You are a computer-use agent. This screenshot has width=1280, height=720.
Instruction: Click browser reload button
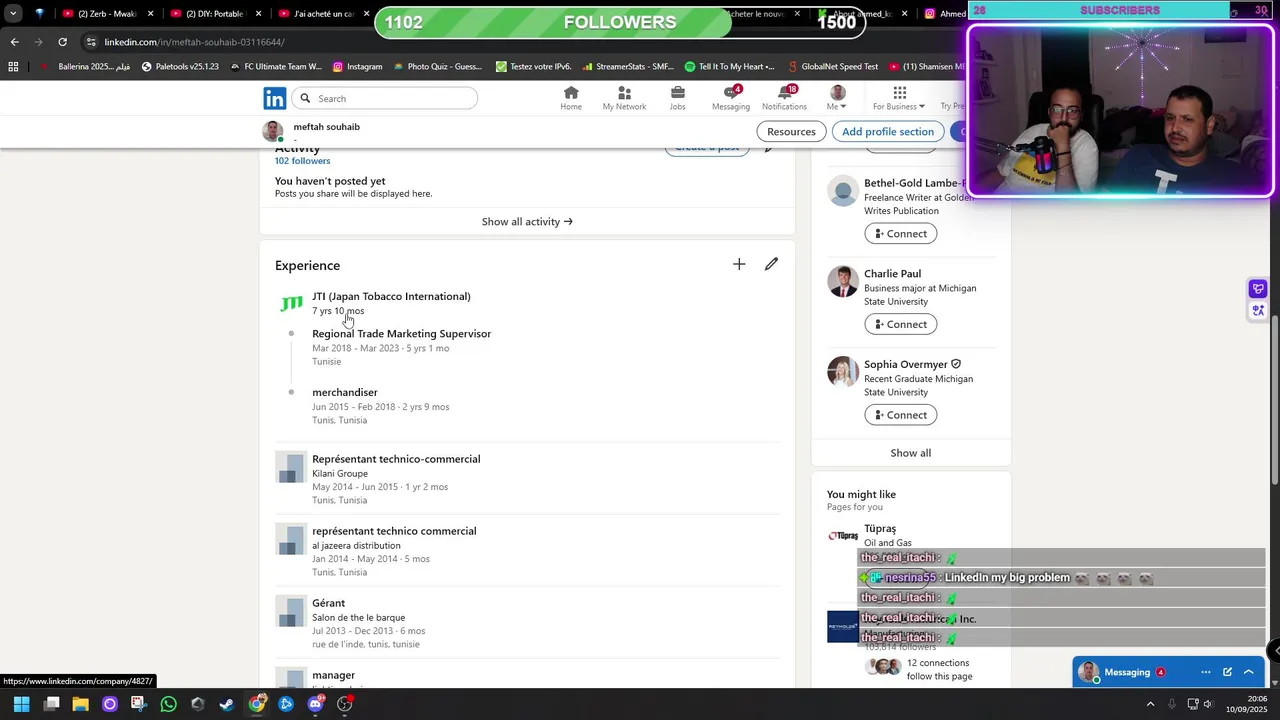[x=62, y=42]
